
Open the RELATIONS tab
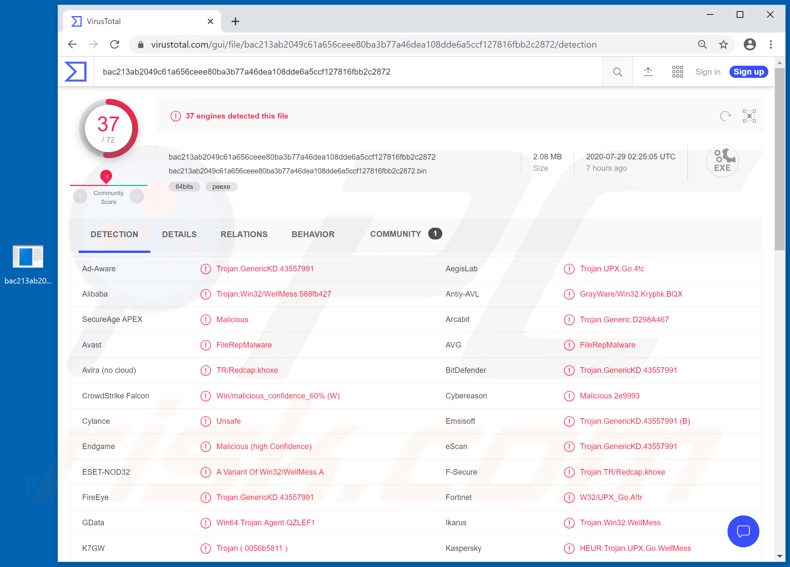[244, 234]
